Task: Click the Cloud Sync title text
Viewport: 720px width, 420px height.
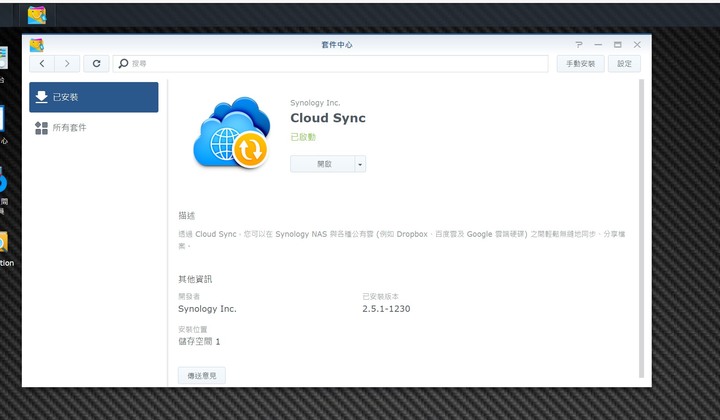Action: (328, 118)
